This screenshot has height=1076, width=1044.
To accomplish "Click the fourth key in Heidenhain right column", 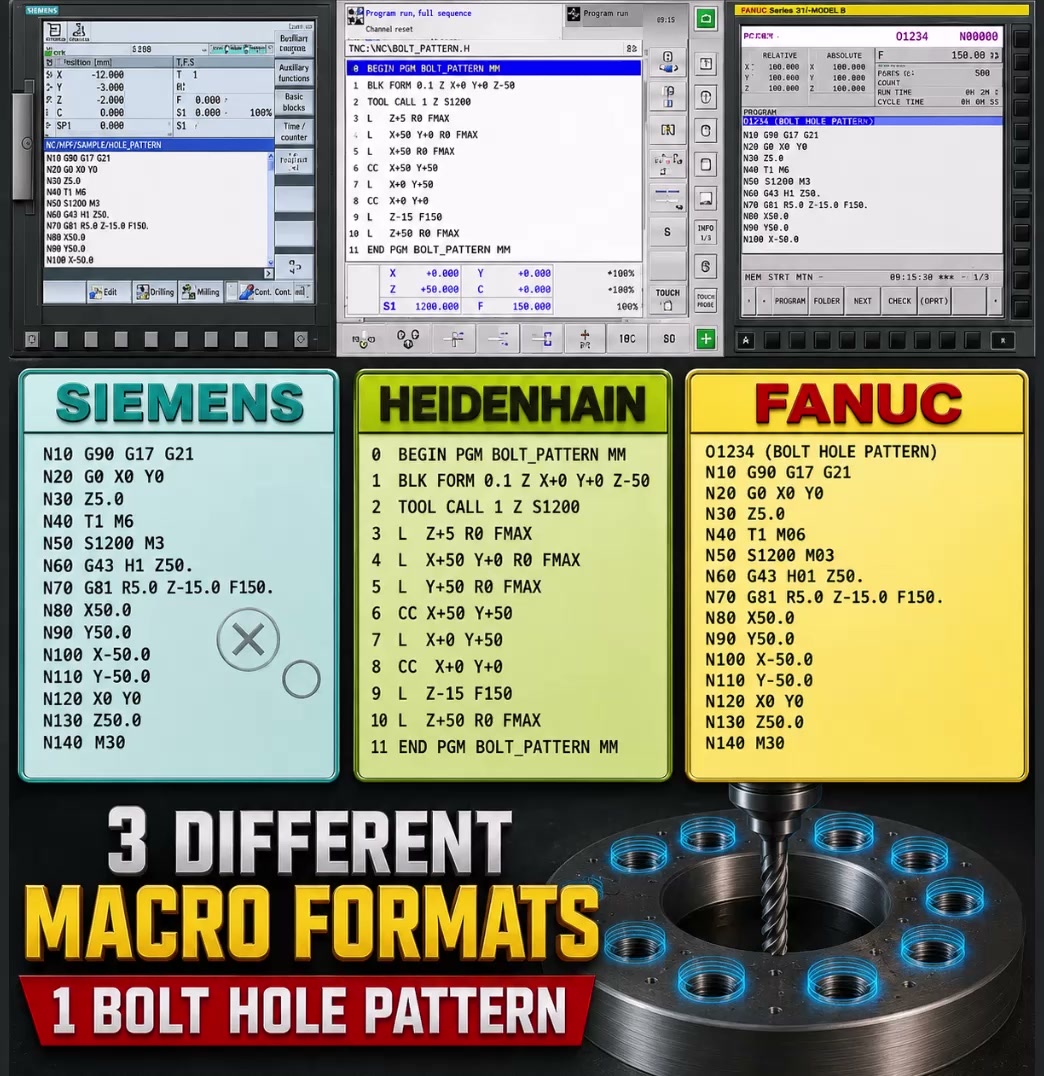I will (706, 165).
